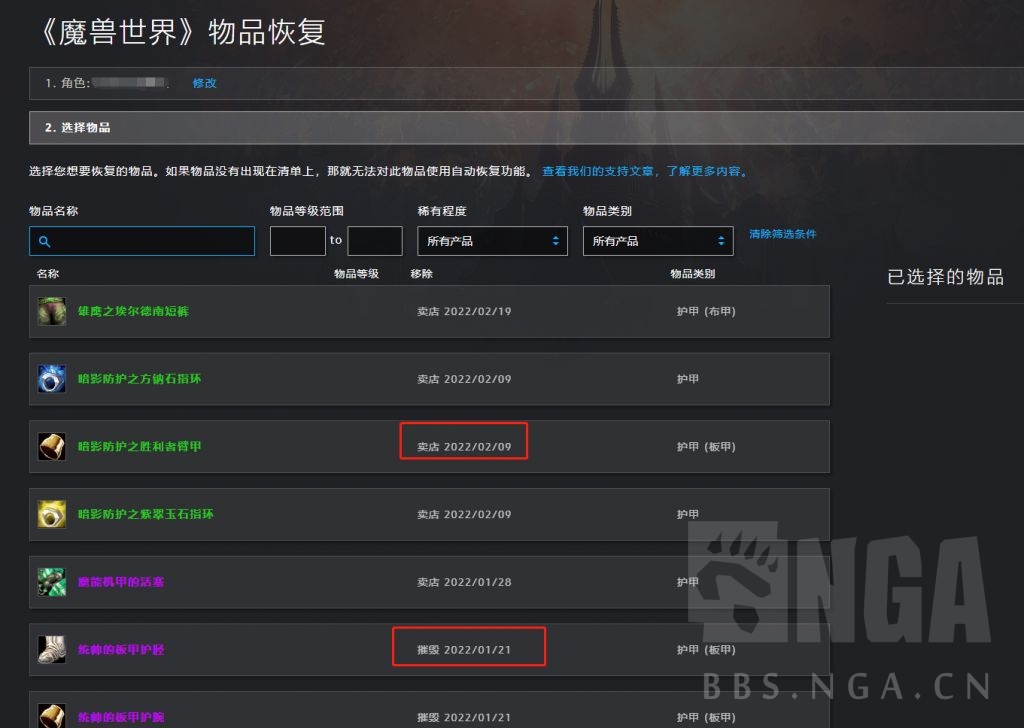1024x728 pixels.
Task: Select item 雄鹰之埃尔德南短裤
Action: tap(133, 311)
